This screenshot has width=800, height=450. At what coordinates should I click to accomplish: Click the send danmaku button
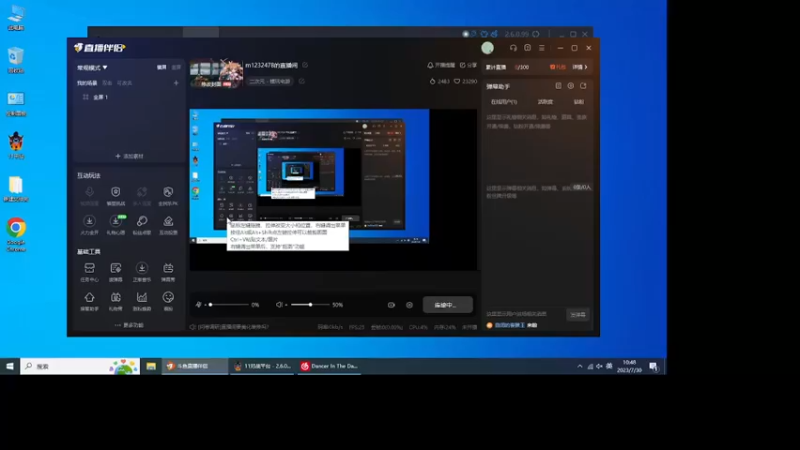point(578,314)
